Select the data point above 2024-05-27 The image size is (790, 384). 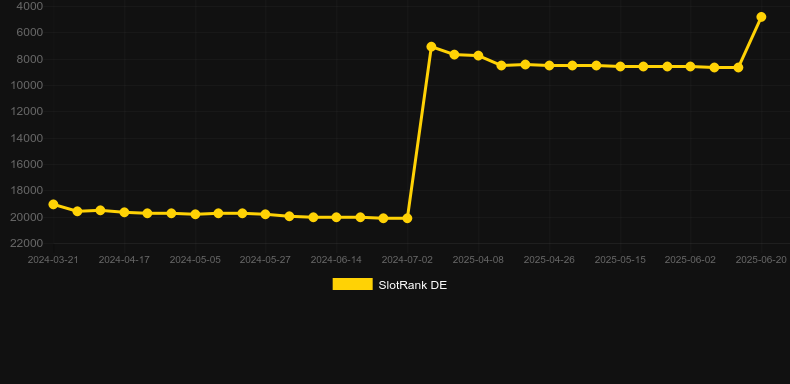[266, 214]
